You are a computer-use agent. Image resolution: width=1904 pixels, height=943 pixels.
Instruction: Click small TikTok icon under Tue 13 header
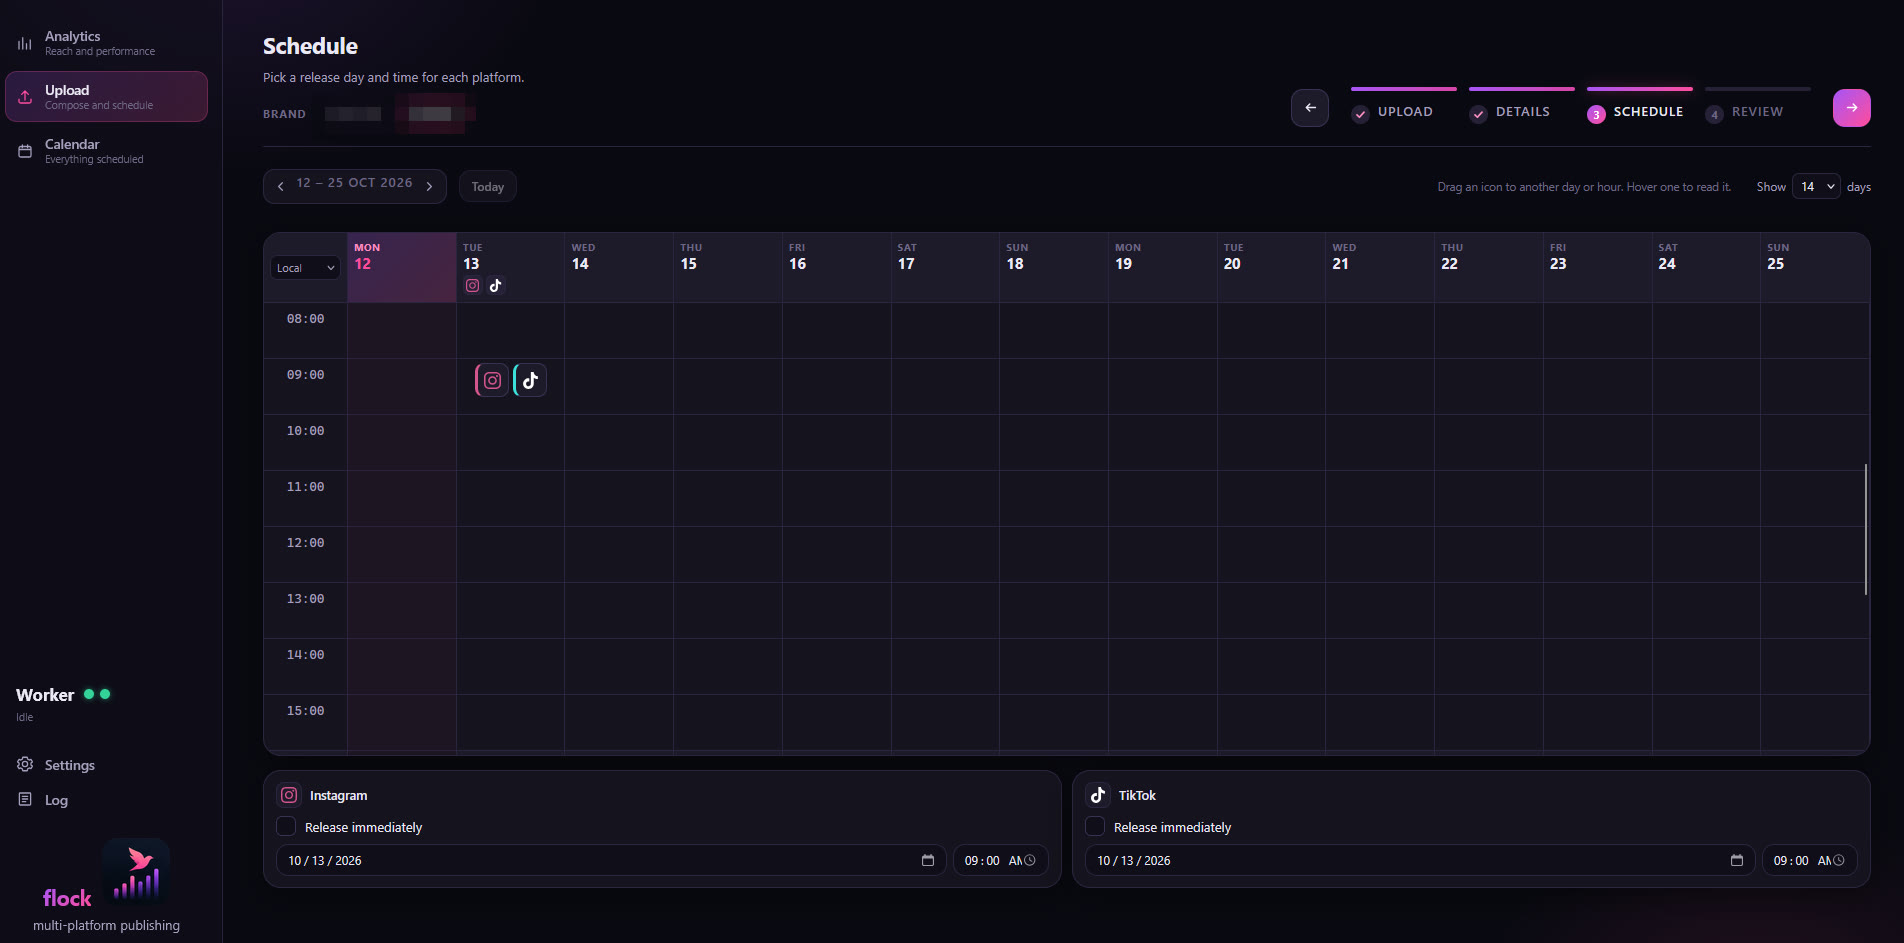[496, 286]
